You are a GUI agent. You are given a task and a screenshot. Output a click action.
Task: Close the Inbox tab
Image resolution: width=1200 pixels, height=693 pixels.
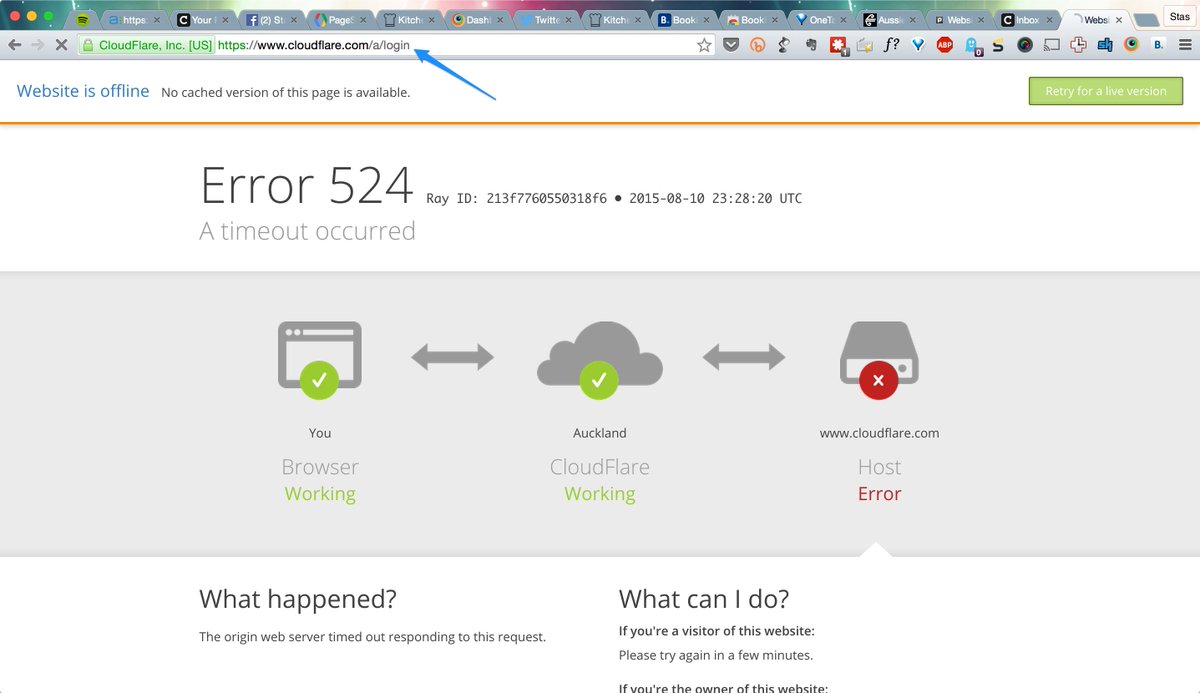tap(1049, 20)
